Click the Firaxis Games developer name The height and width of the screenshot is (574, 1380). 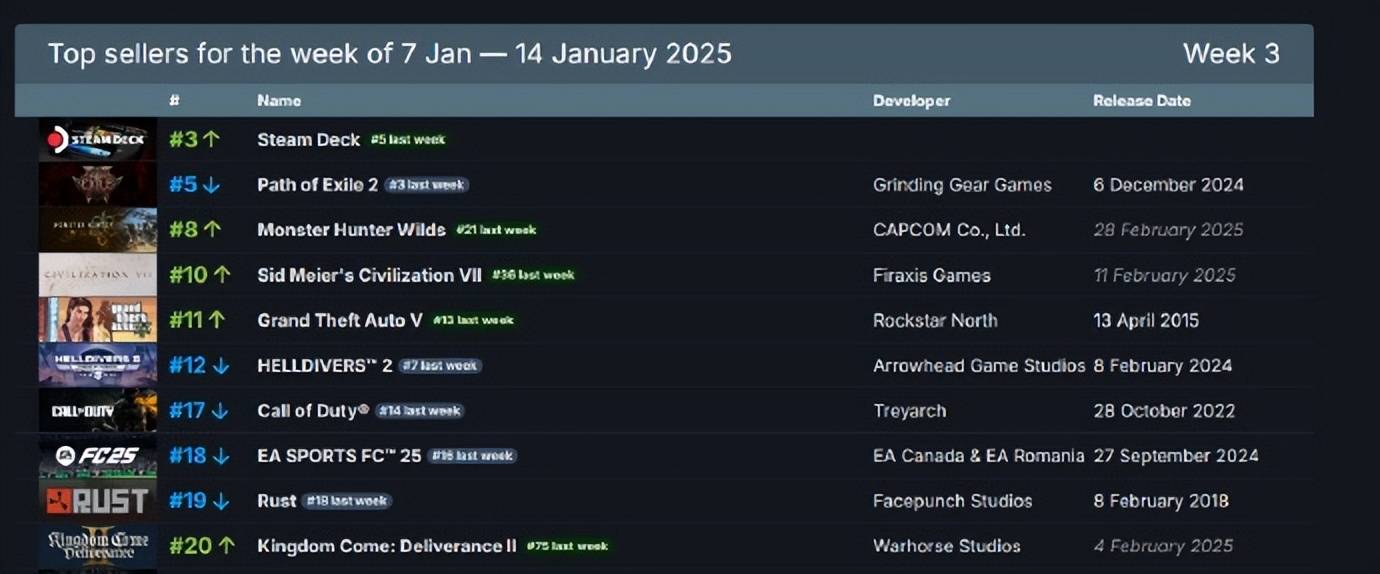point(932,275)
